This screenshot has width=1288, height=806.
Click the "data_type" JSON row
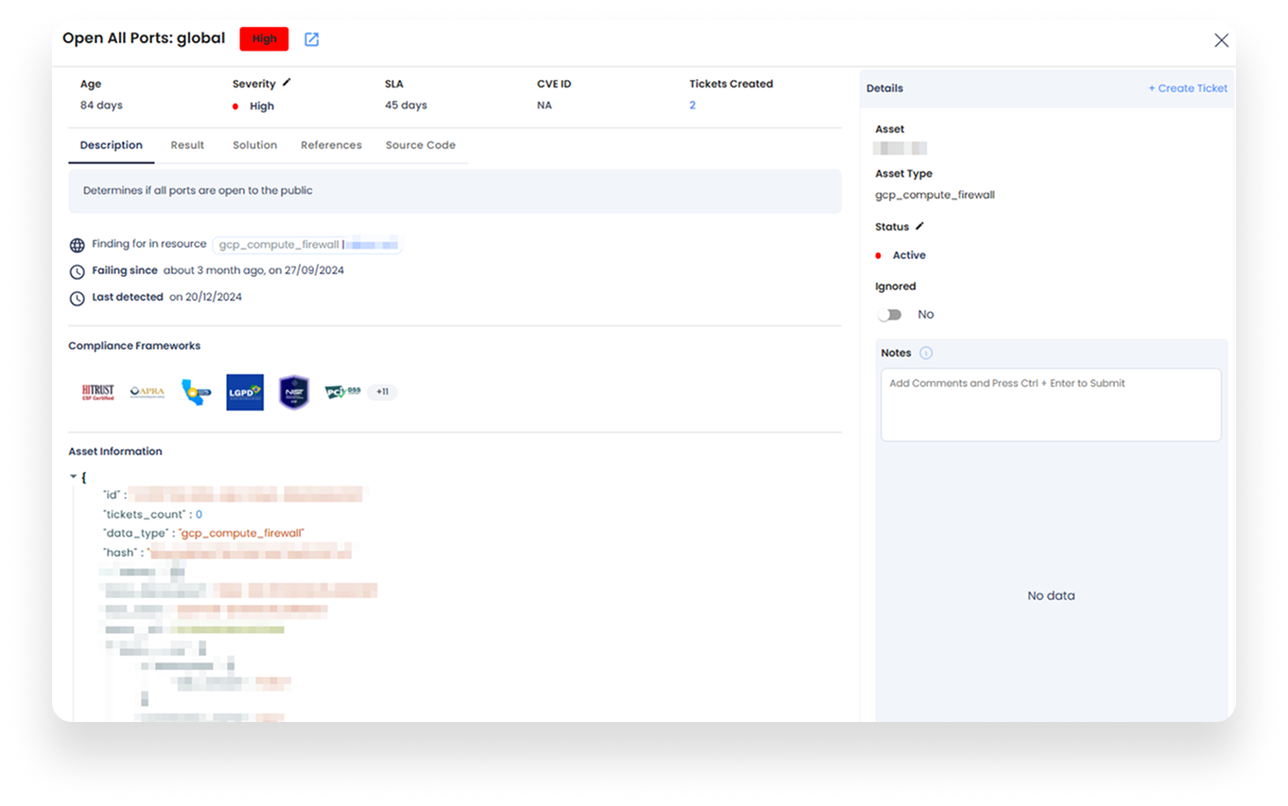coord(204,533)
